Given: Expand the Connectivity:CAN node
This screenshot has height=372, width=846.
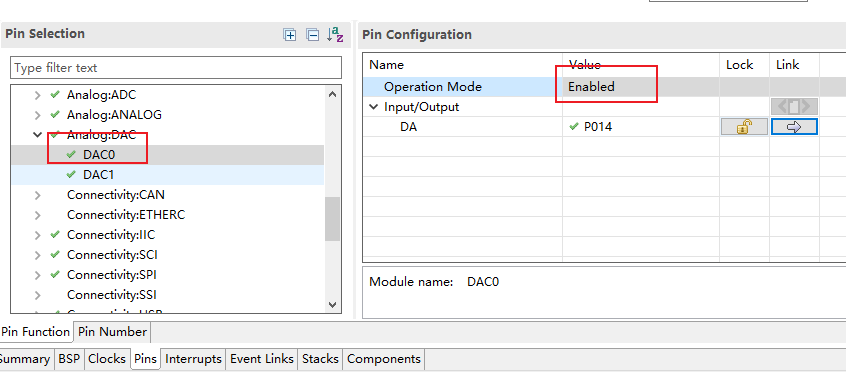Looking at the screenshot, I should 37,195.
